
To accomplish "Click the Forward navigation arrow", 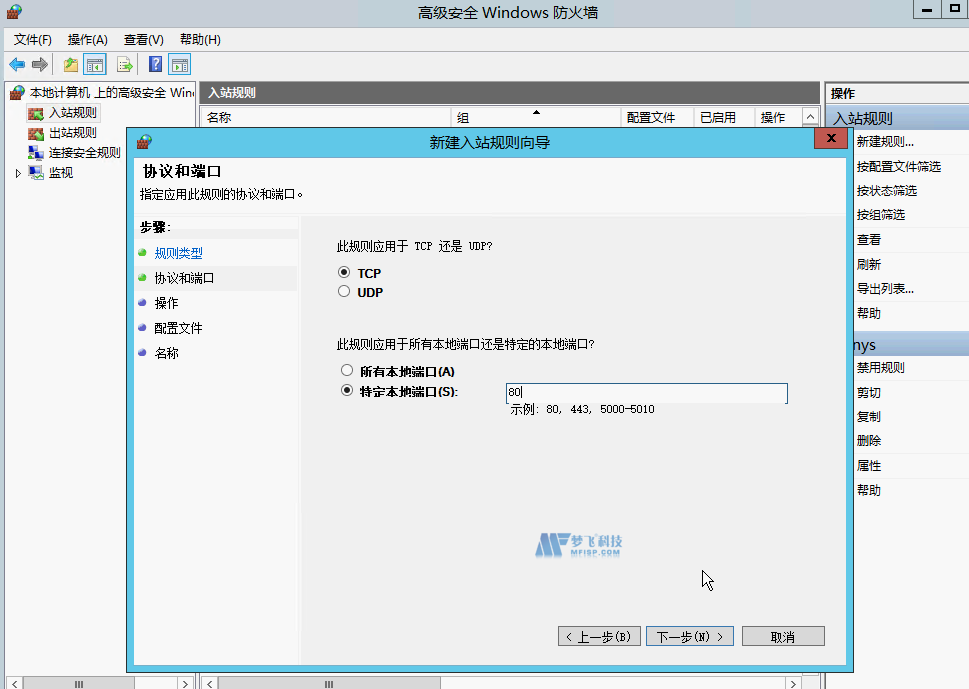I will point(38,63).
